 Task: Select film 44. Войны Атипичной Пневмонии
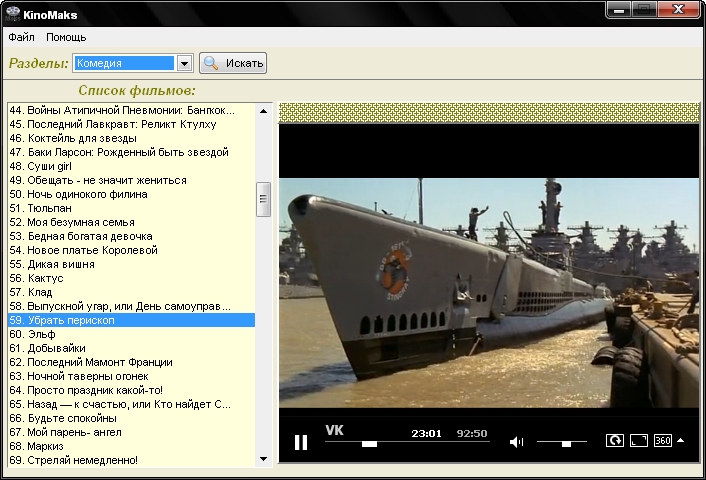(131, 110)
